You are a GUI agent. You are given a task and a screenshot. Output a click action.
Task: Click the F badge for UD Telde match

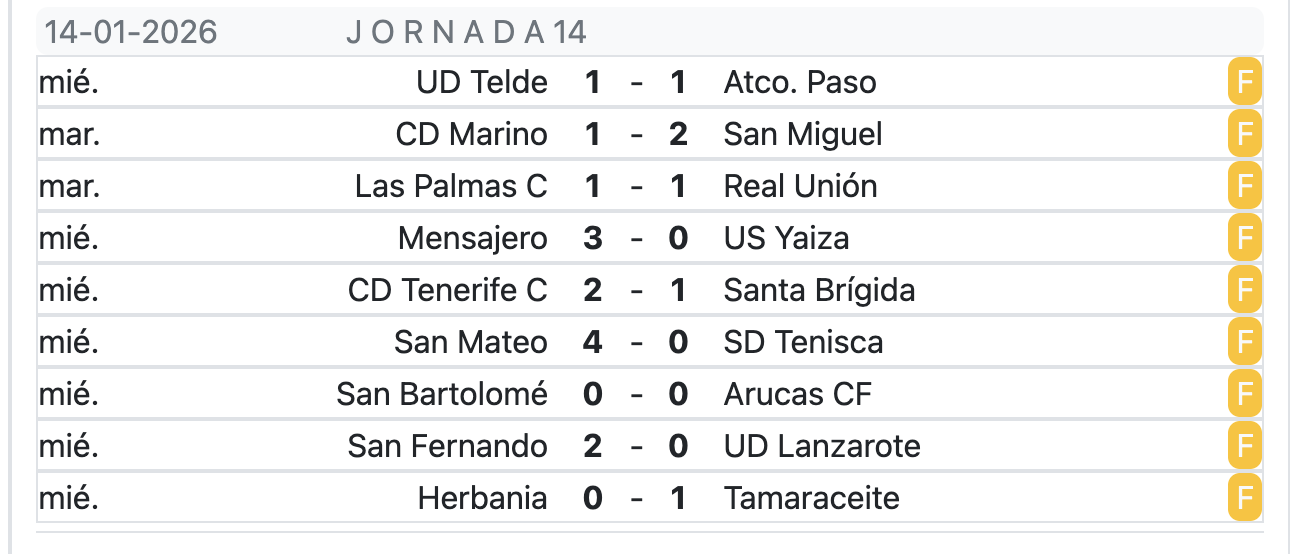(1244, 83)
